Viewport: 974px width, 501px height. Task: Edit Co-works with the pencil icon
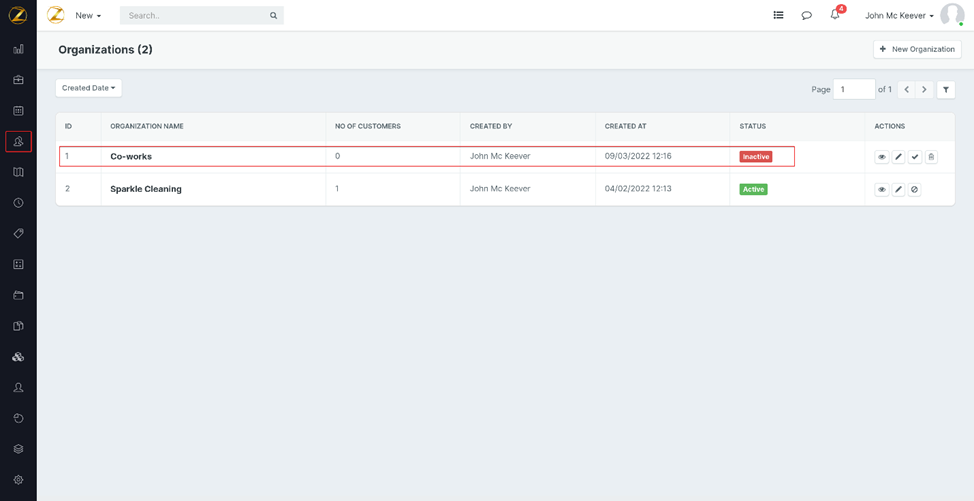(x=898, y=157)
